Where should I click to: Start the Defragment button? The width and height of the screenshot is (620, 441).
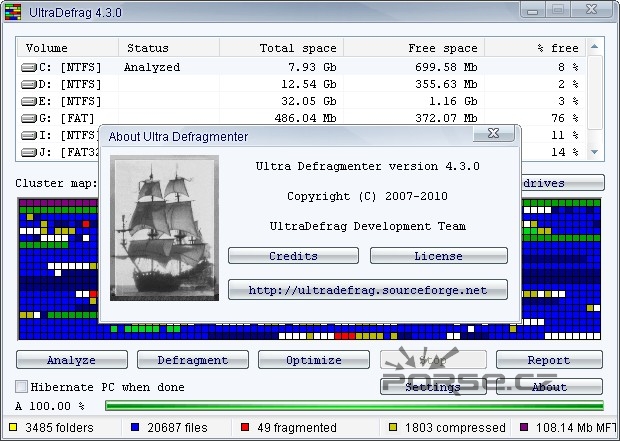[193, 360]
